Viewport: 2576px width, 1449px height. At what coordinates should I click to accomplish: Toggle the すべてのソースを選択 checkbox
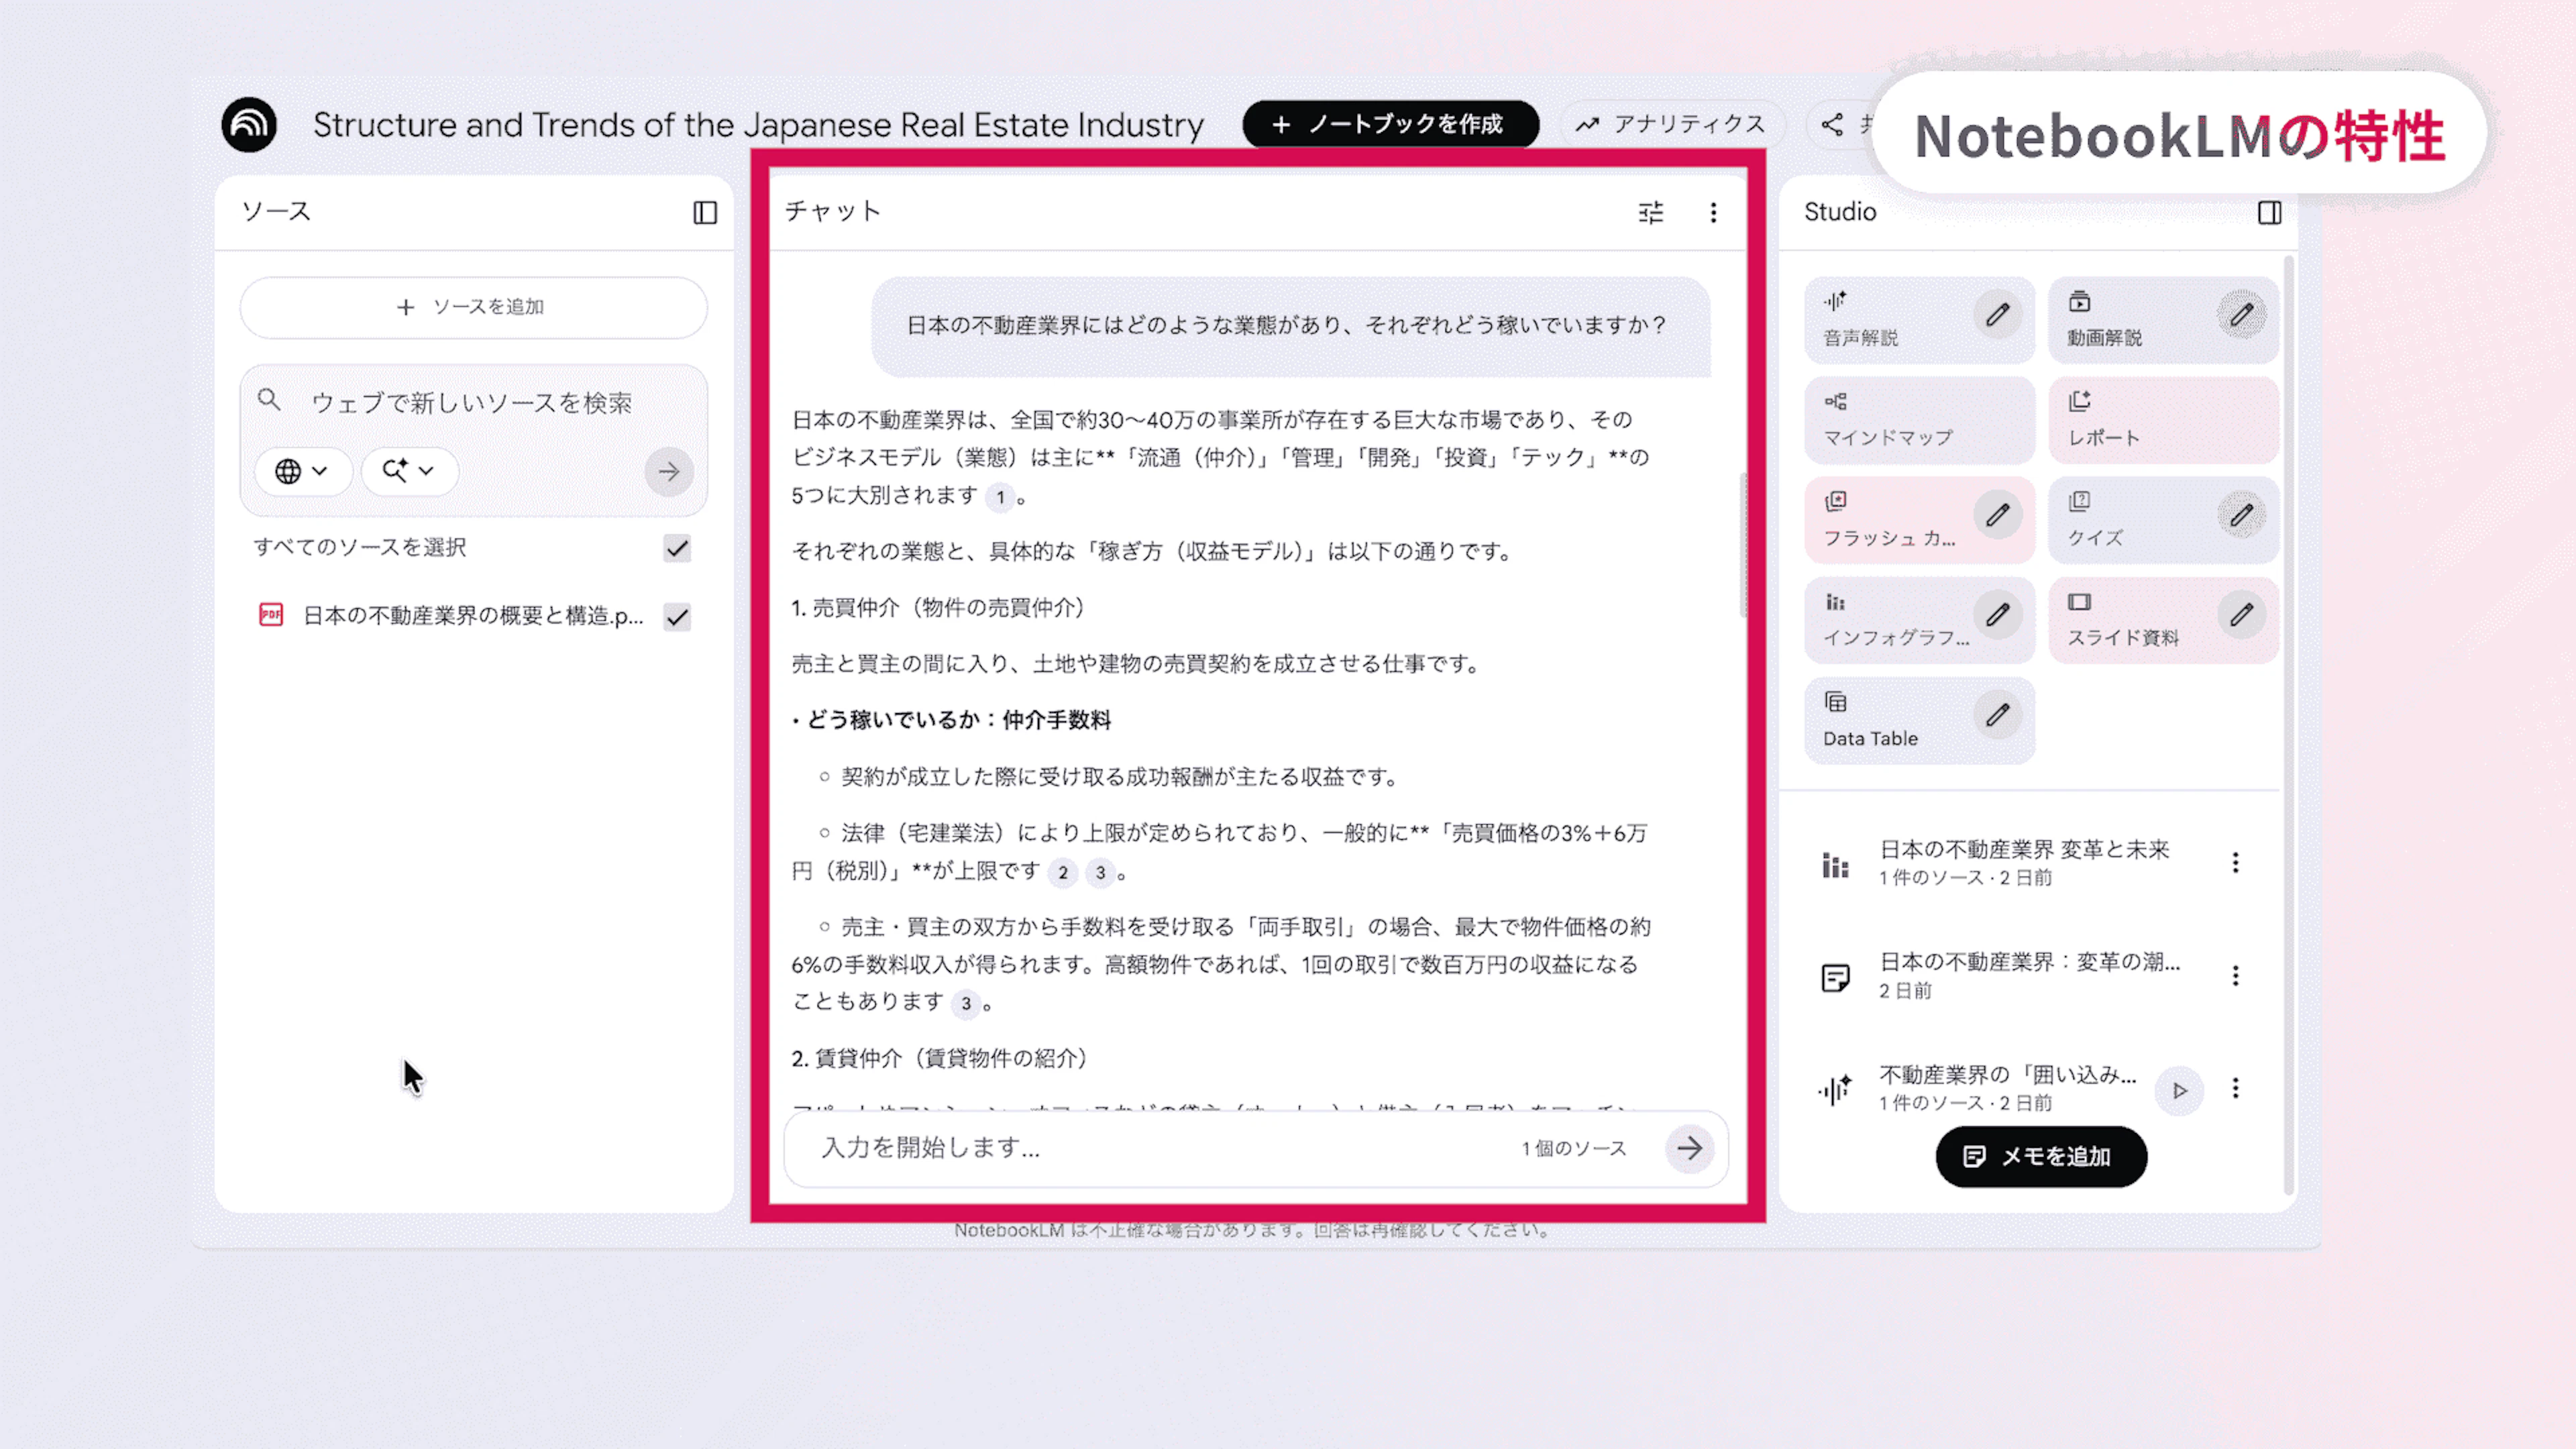click(677, 548)
